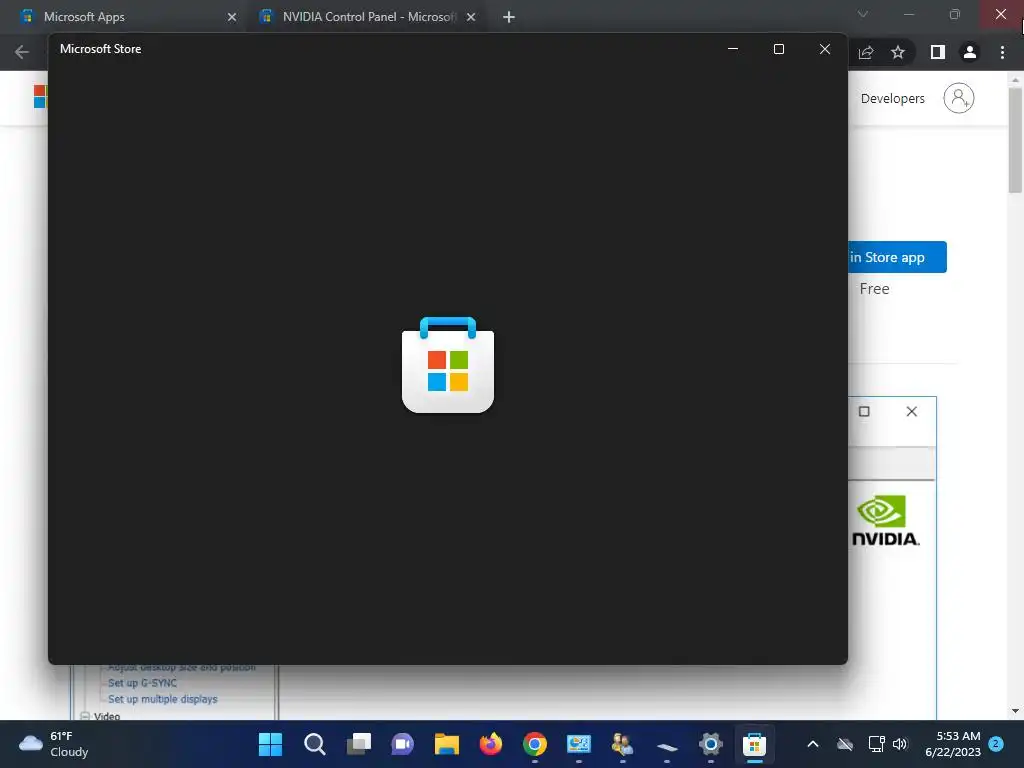The height and width of the screenshot is (768, 1024).
Task: Select 'Set up G-SYNC' in the preview tree
Action: (142, 683)
